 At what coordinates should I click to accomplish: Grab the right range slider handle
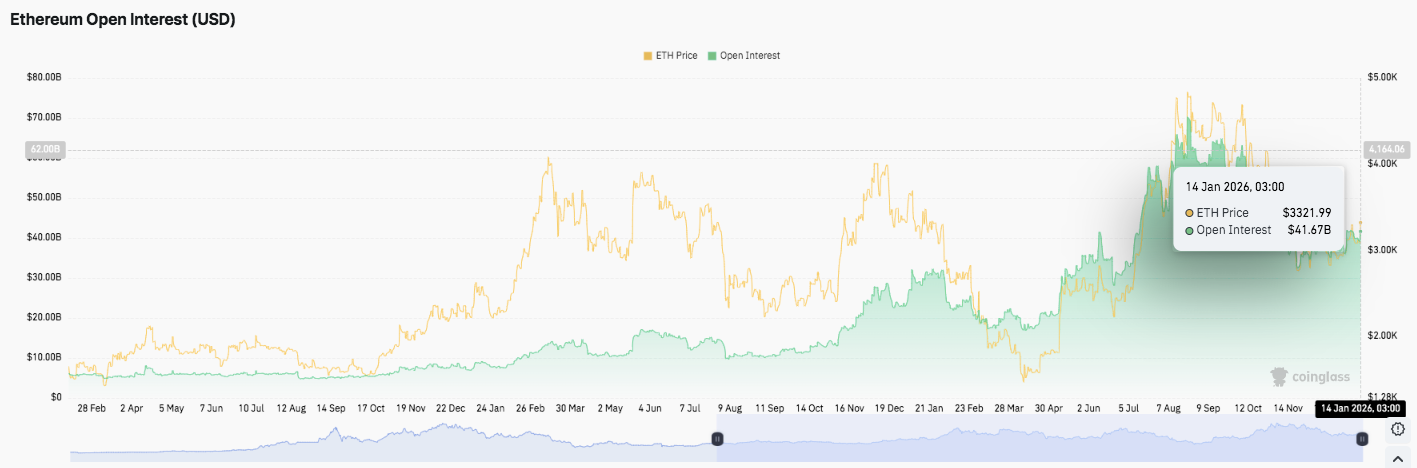pyautogui.click(x=1361, y=439)
